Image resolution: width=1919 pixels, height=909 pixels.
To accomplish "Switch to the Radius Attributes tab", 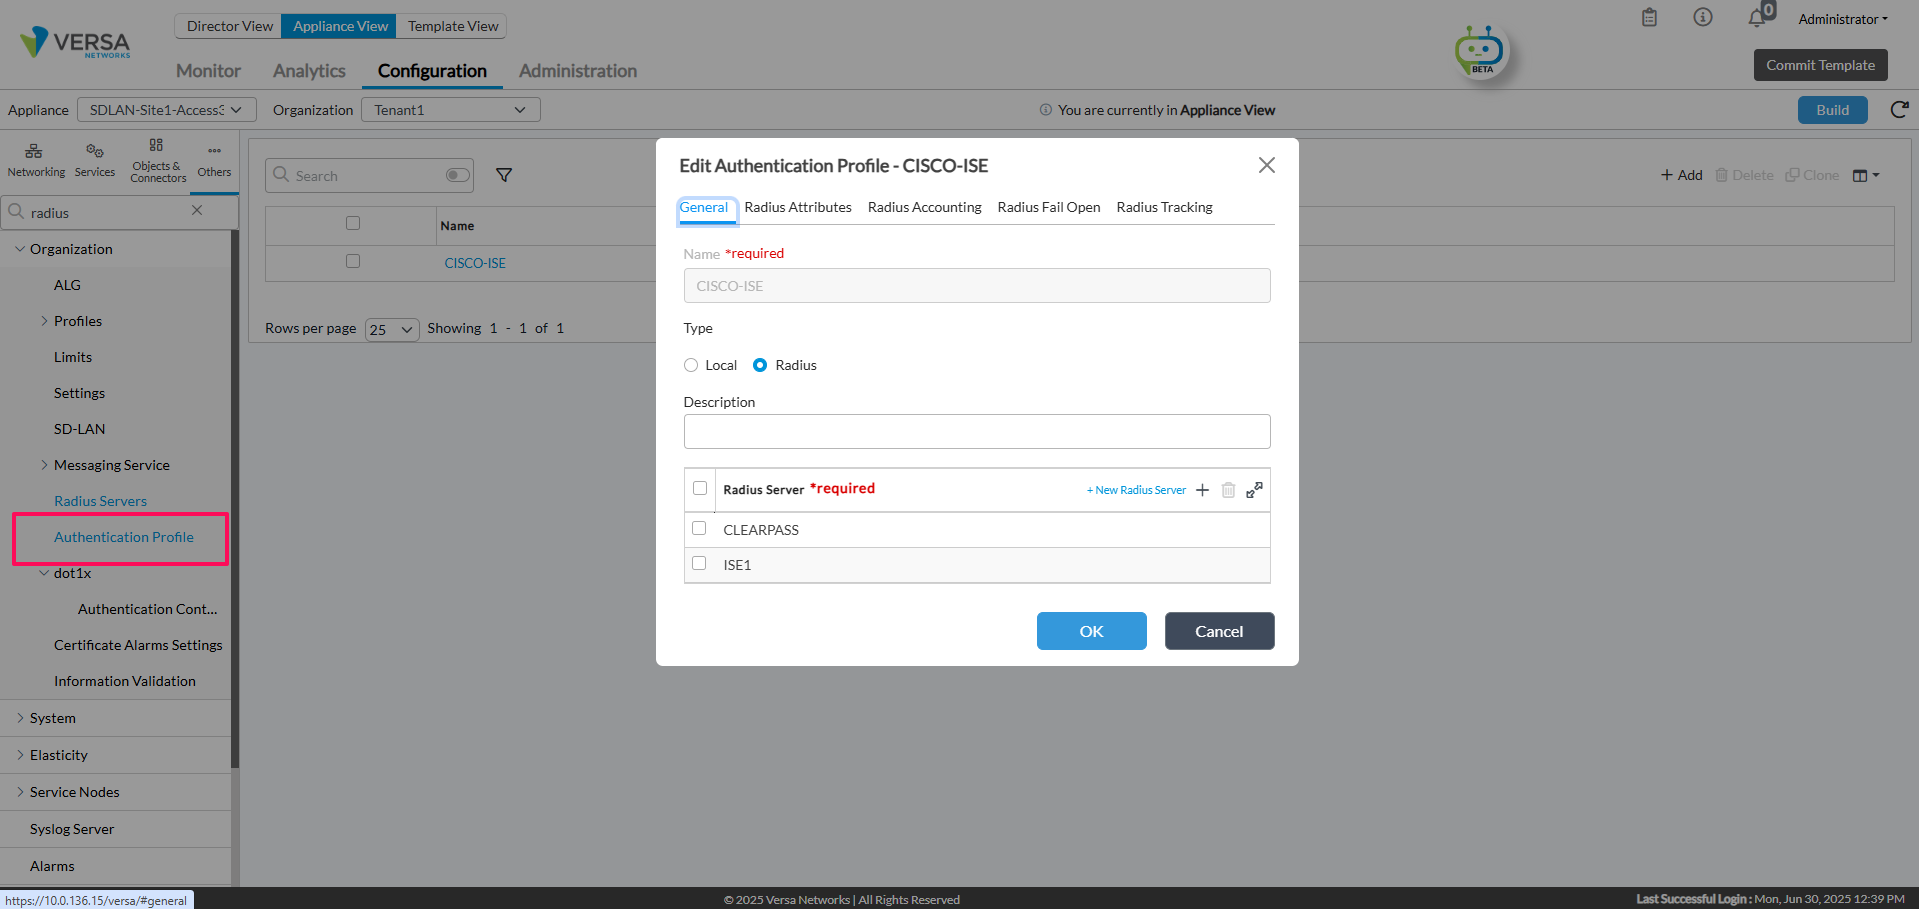I will [x=798, y=207].
